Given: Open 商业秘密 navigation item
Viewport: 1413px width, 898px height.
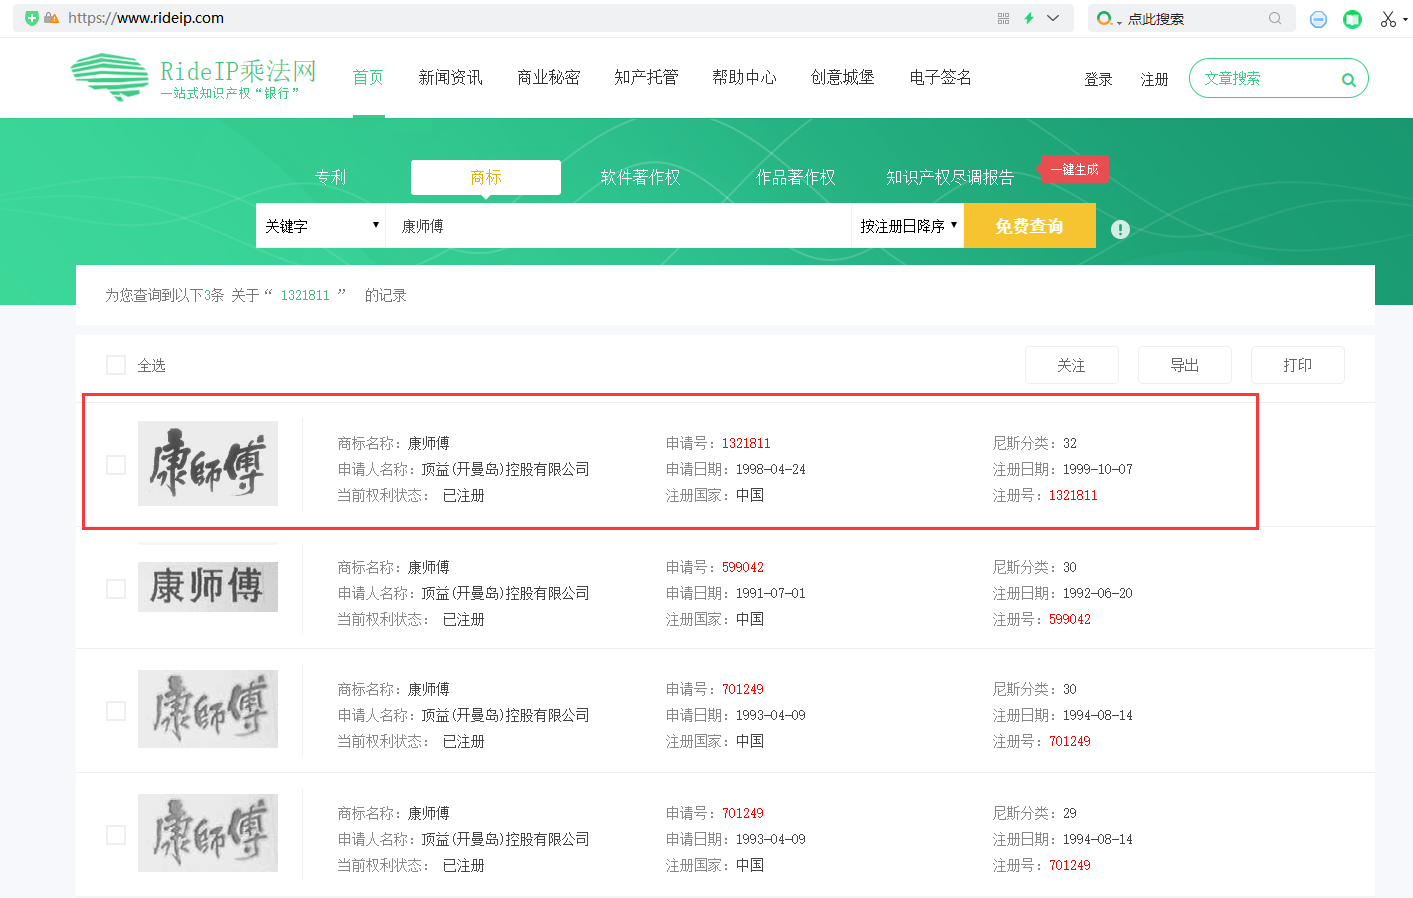Looking at the screenshot, I should (548, 77).
